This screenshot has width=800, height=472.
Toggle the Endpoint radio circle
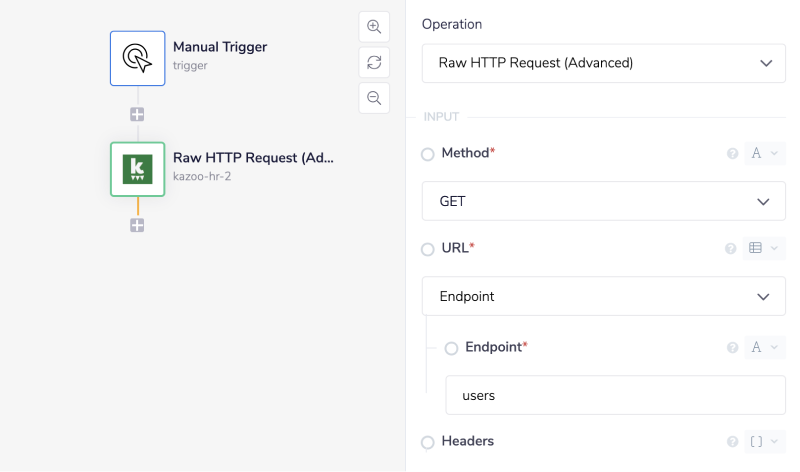pos(452,348)
